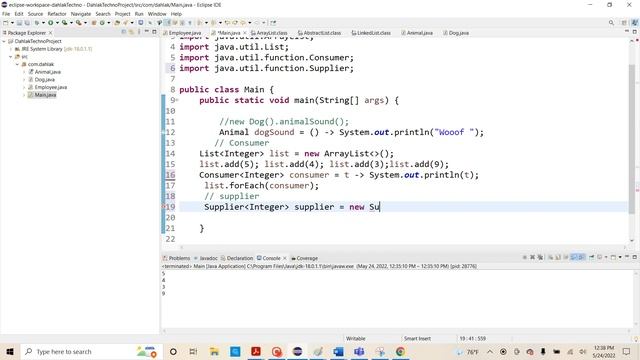Click the External Tools run icon
This screenshot has width=640, height=360.
pyautogui.click(x=78, y=23)
